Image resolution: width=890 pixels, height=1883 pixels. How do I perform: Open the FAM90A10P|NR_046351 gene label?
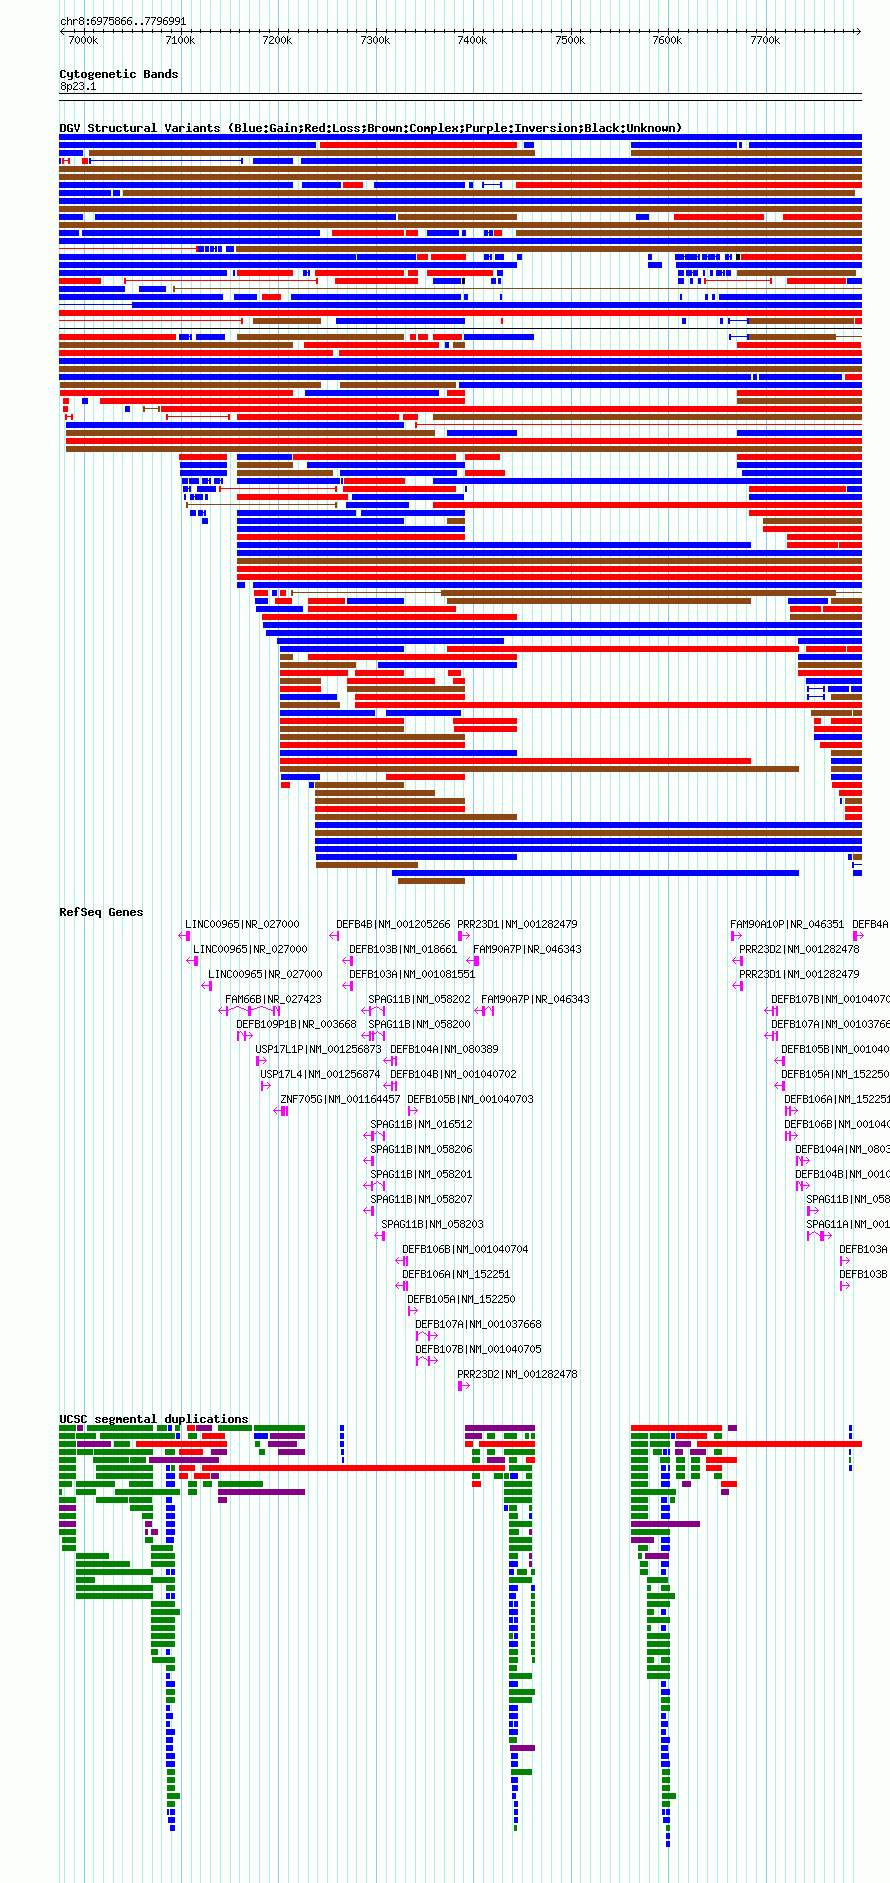tap(787, 924)
